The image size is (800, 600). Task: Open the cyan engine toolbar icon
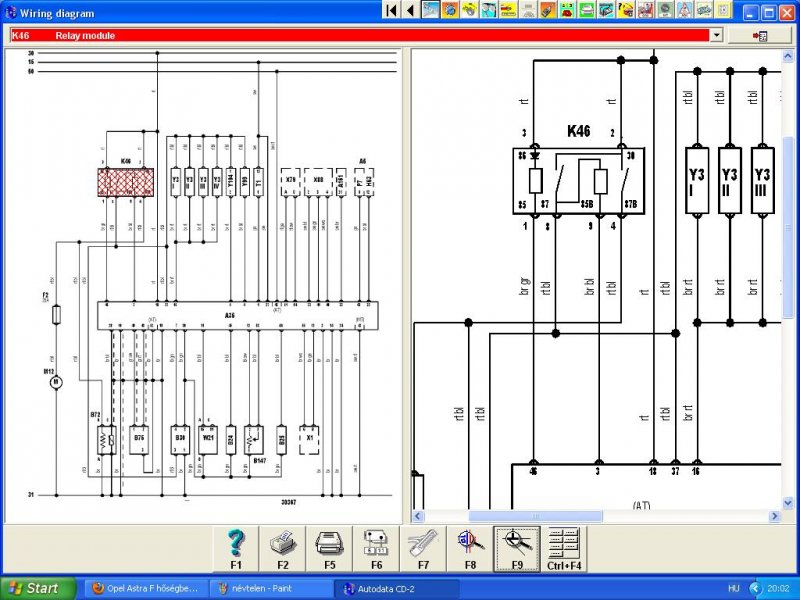pos(606,10)
